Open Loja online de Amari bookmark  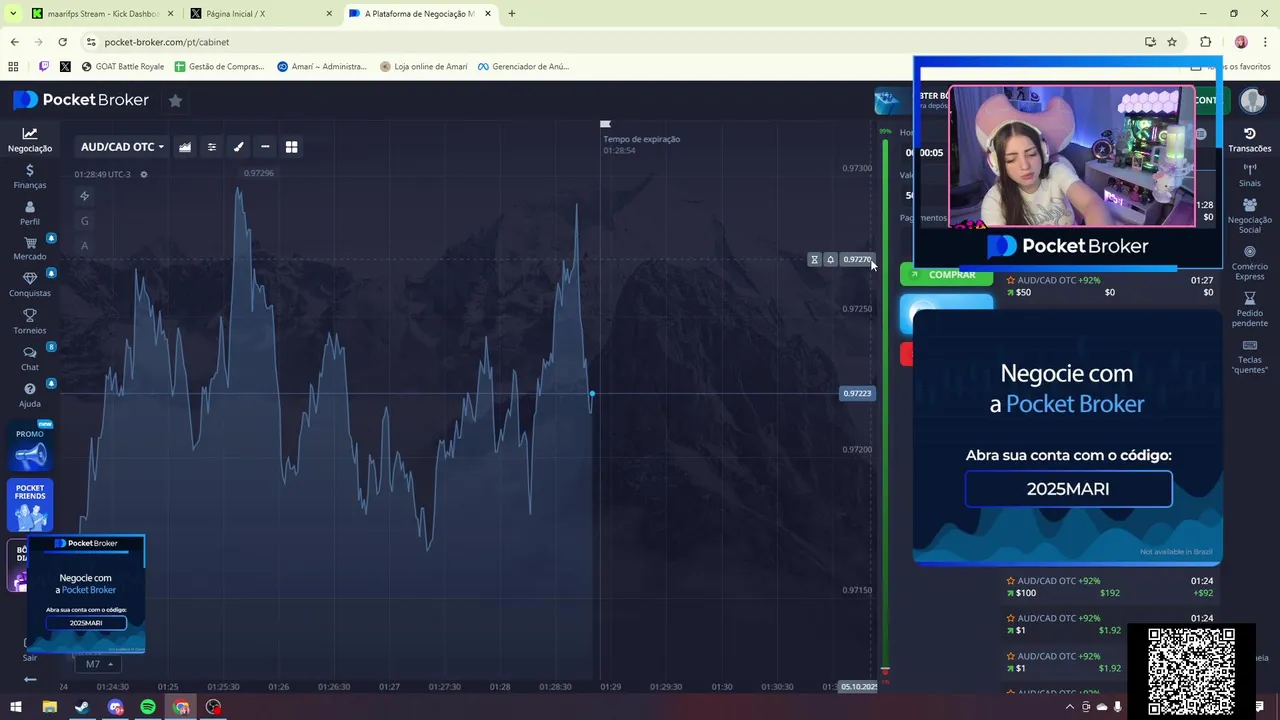pyautogui.click(x=423, y=66)
